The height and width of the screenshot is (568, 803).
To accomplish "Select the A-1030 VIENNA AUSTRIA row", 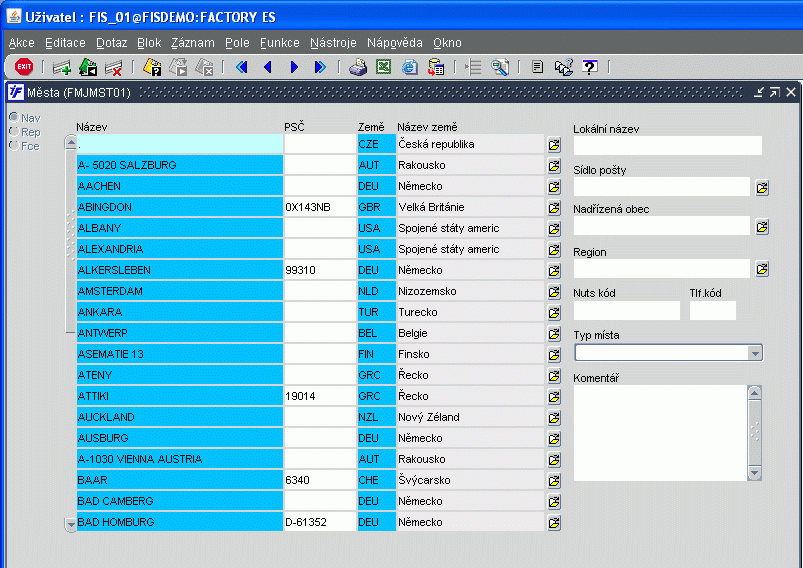I will (180, 459).
